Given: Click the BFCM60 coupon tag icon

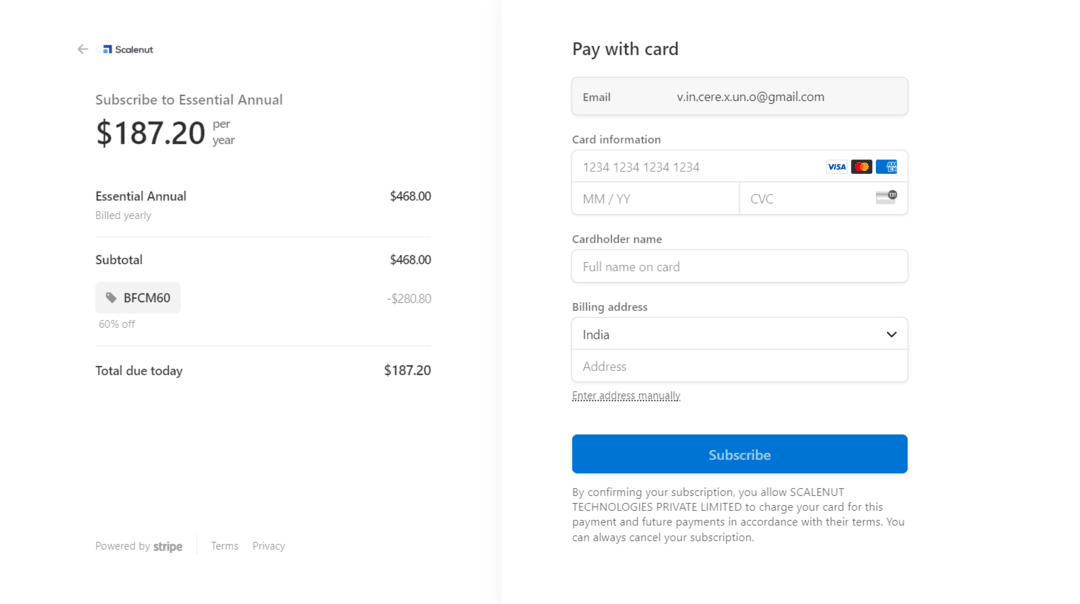Looking at the screenshot, I should [111, 298].
